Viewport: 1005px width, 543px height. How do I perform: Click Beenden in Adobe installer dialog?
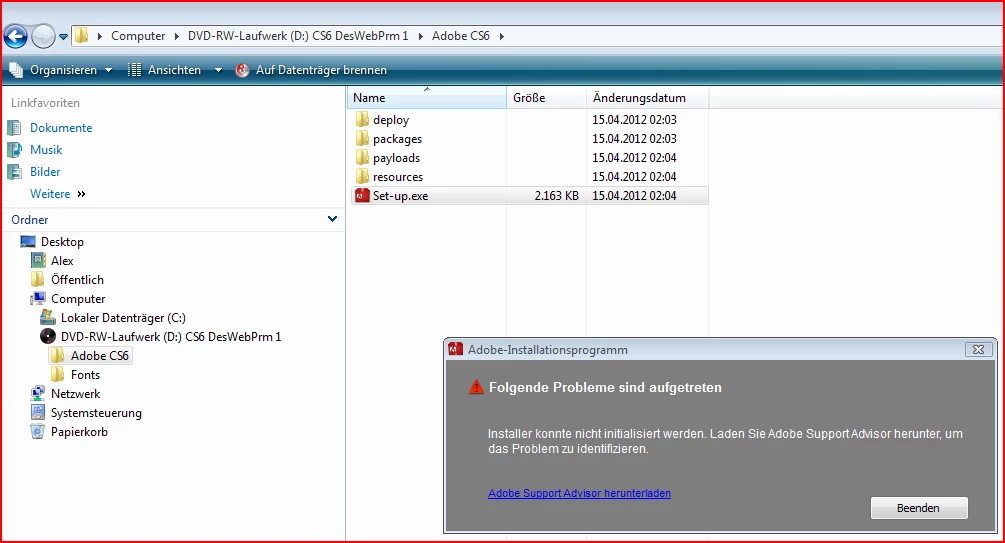918,508
